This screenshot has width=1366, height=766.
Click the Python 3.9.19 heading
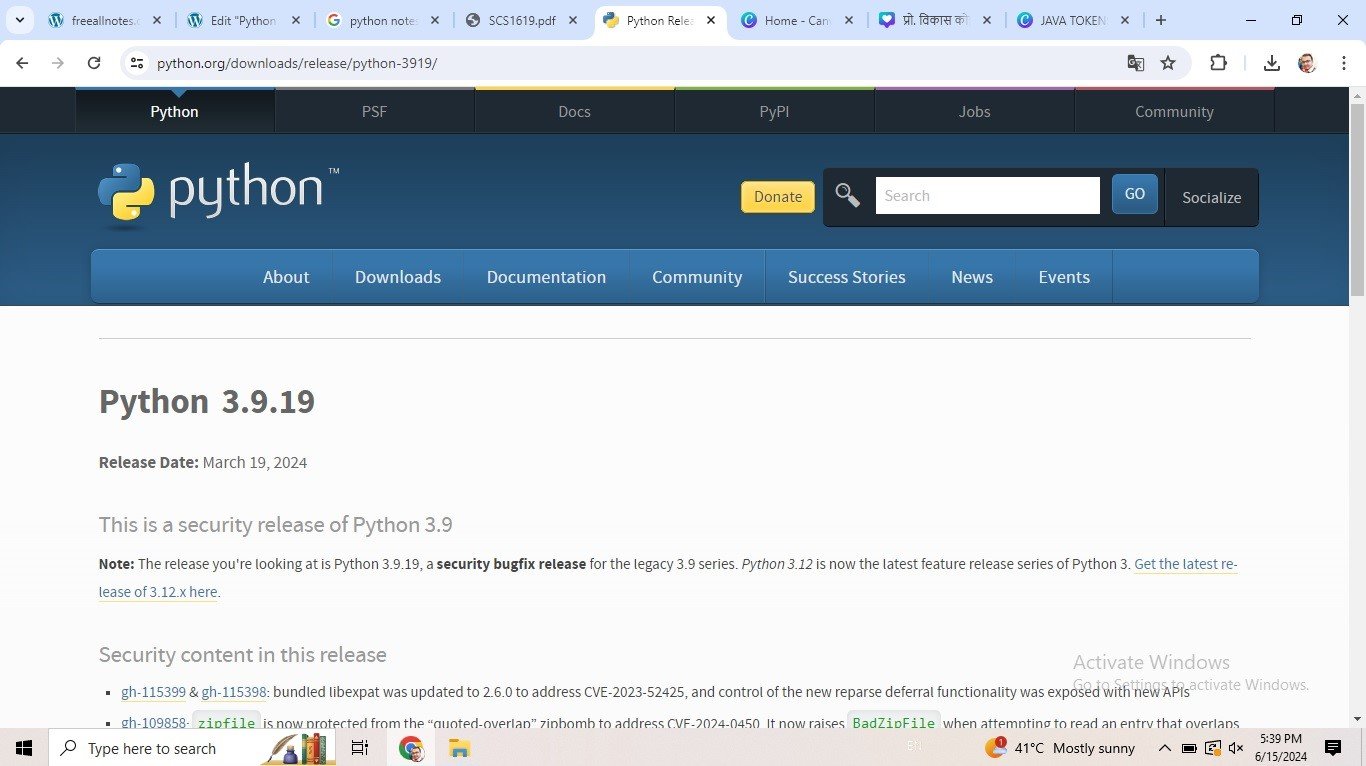207,401
